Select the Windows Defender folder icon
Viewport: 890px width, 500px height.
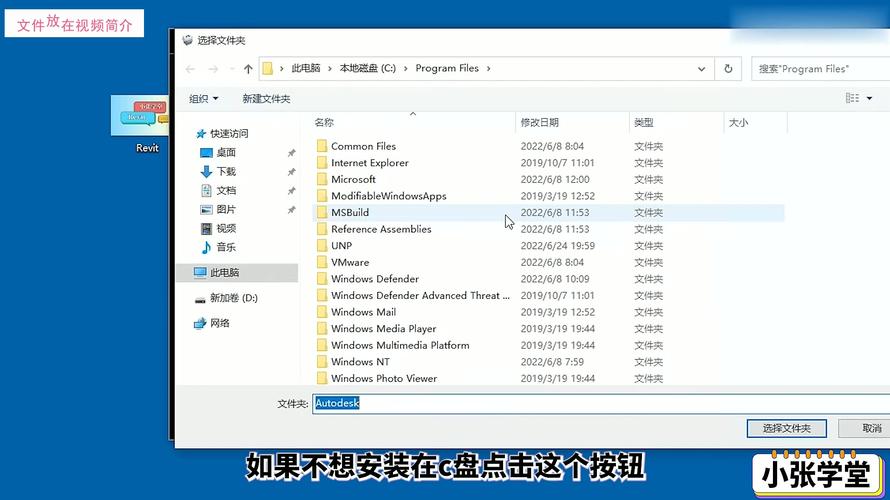coord(322,279)
